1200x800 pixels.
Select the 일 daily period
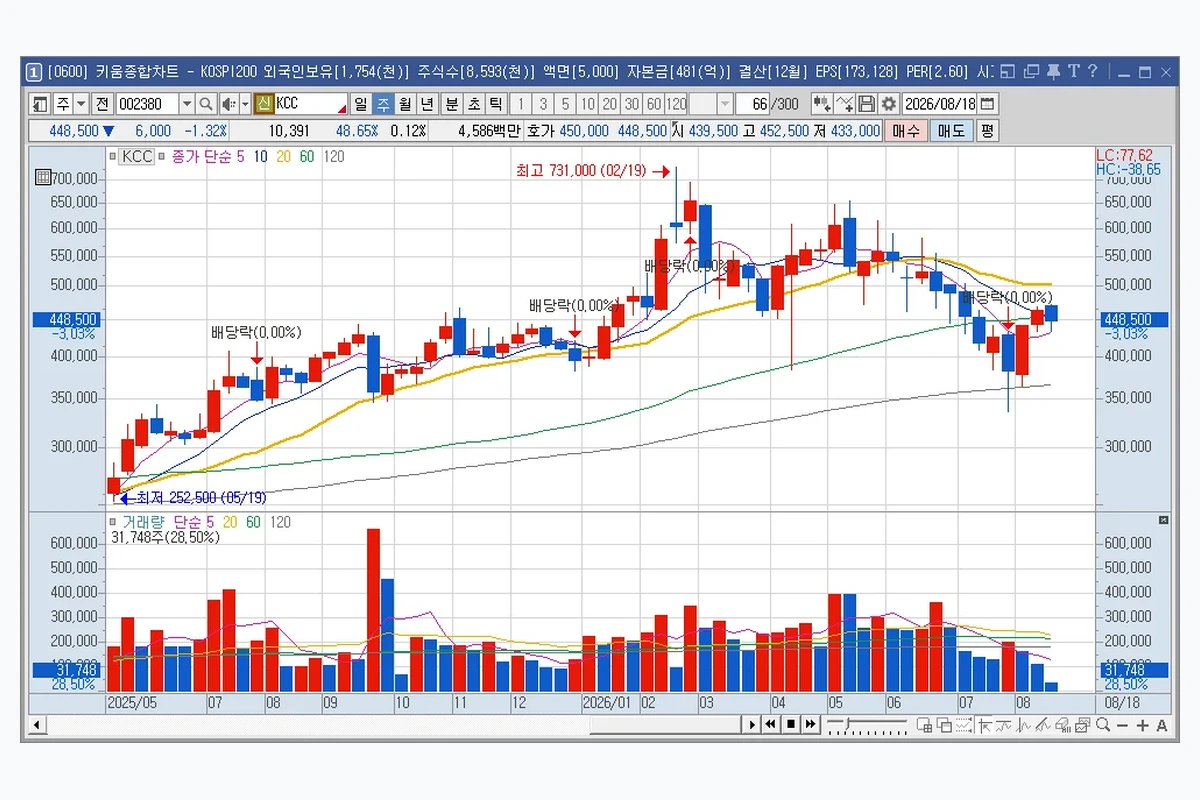(x=360, y=104)
